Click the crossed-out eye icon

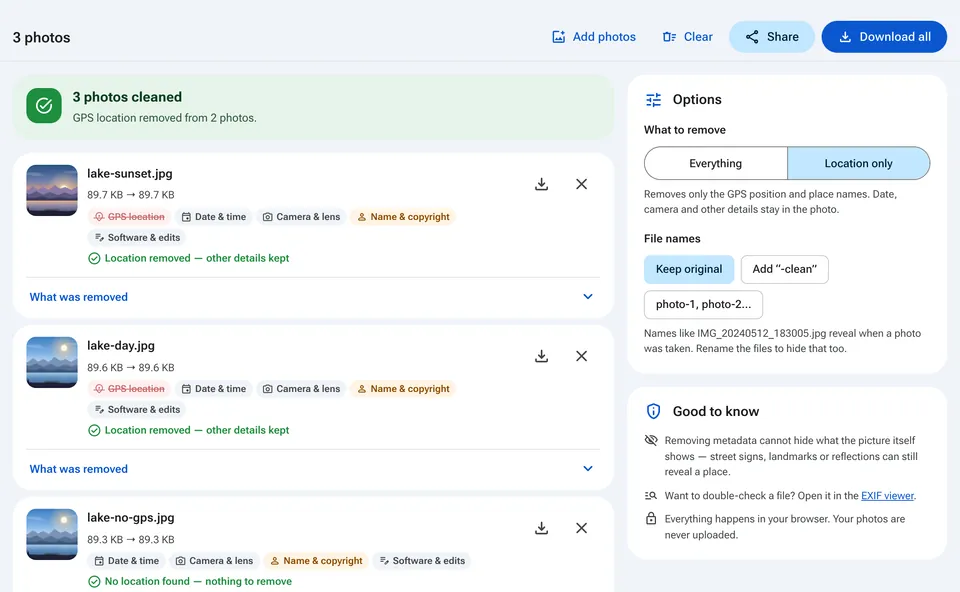tap(651, 440)
